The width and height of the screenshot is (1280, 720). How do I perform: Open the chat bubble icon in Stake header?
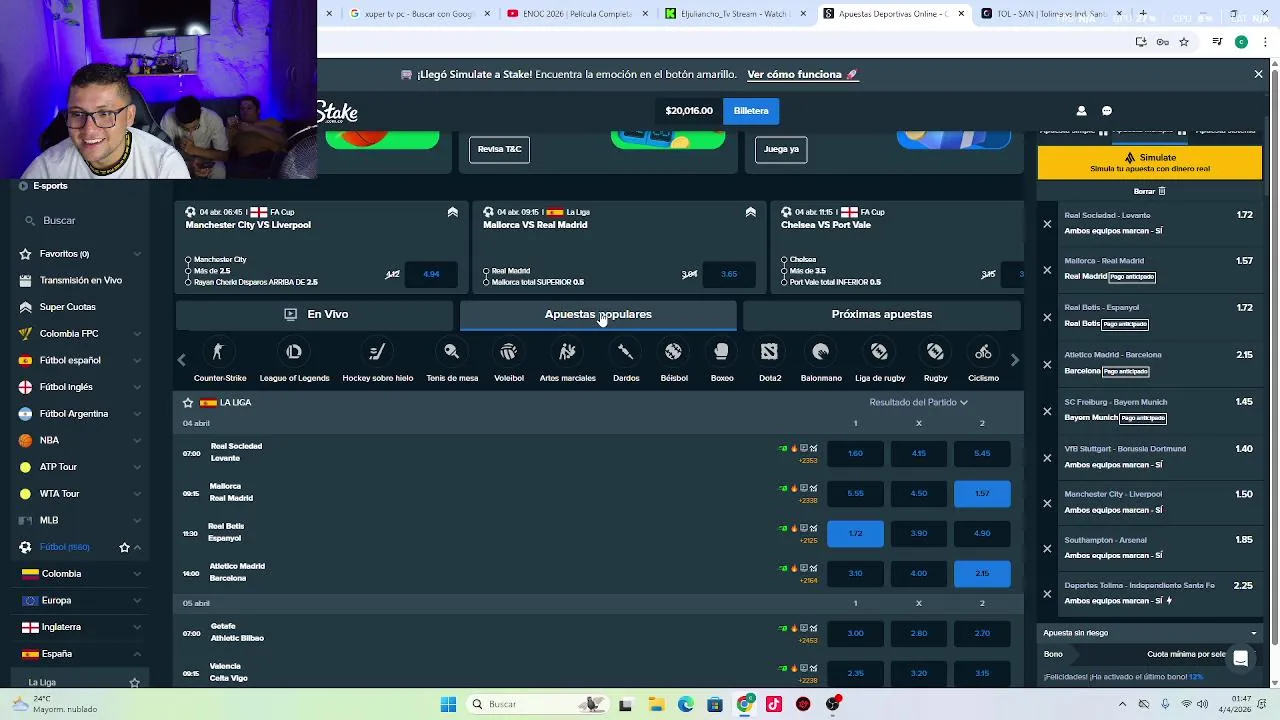click(x=1107, y=111)
